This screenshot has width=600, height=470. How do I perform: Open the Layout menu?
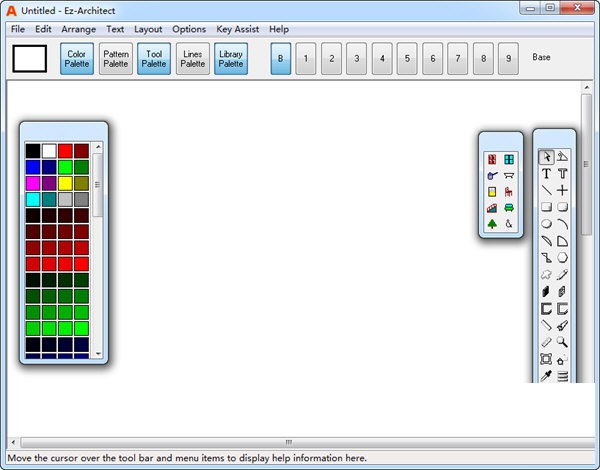pos(148,29)
